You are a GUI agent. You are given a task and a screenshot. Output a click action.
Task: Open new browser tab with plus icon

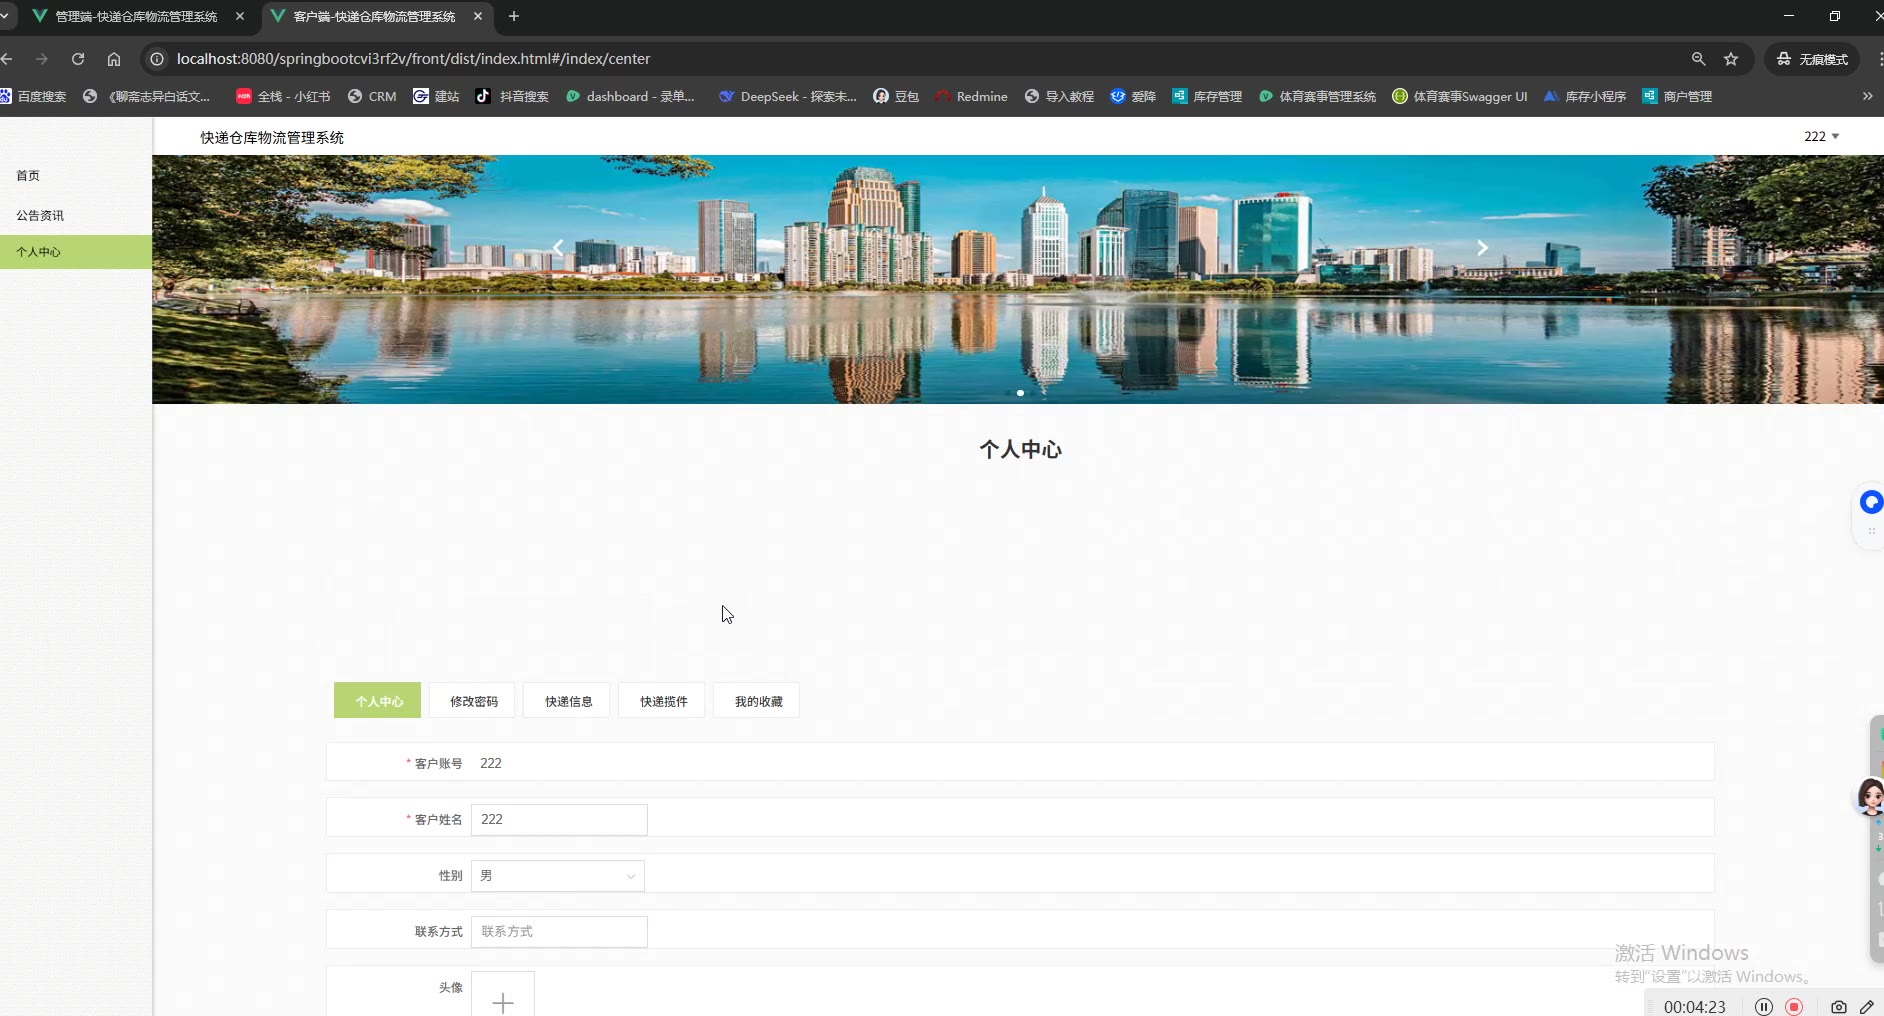click(x=514, y=16)
